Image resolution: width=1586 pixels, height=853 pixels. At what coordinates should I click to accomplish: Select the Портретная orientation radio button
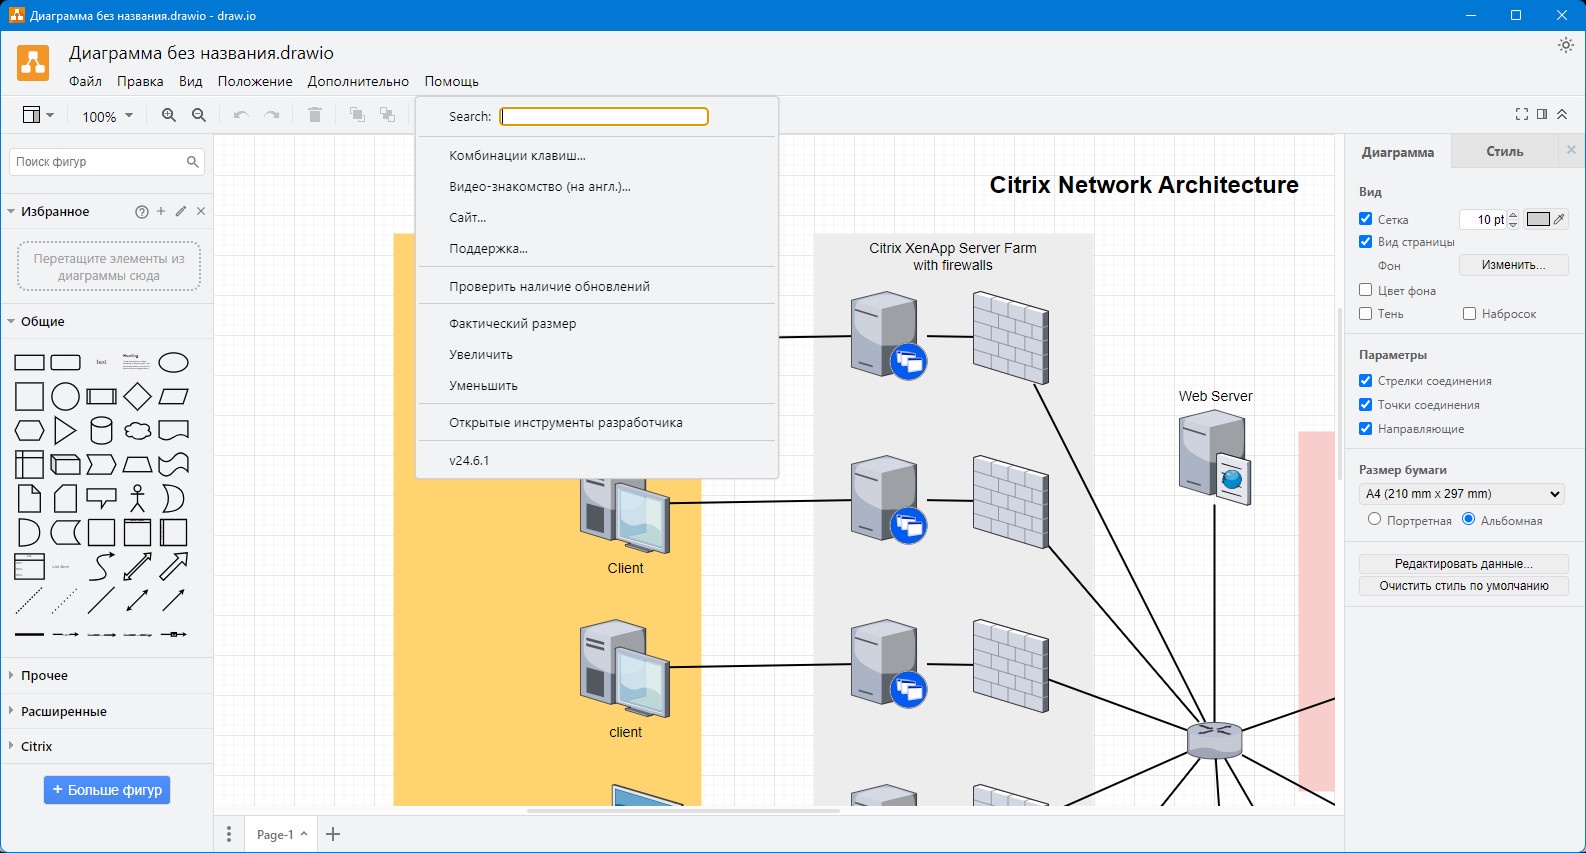tap(1375, 520)
